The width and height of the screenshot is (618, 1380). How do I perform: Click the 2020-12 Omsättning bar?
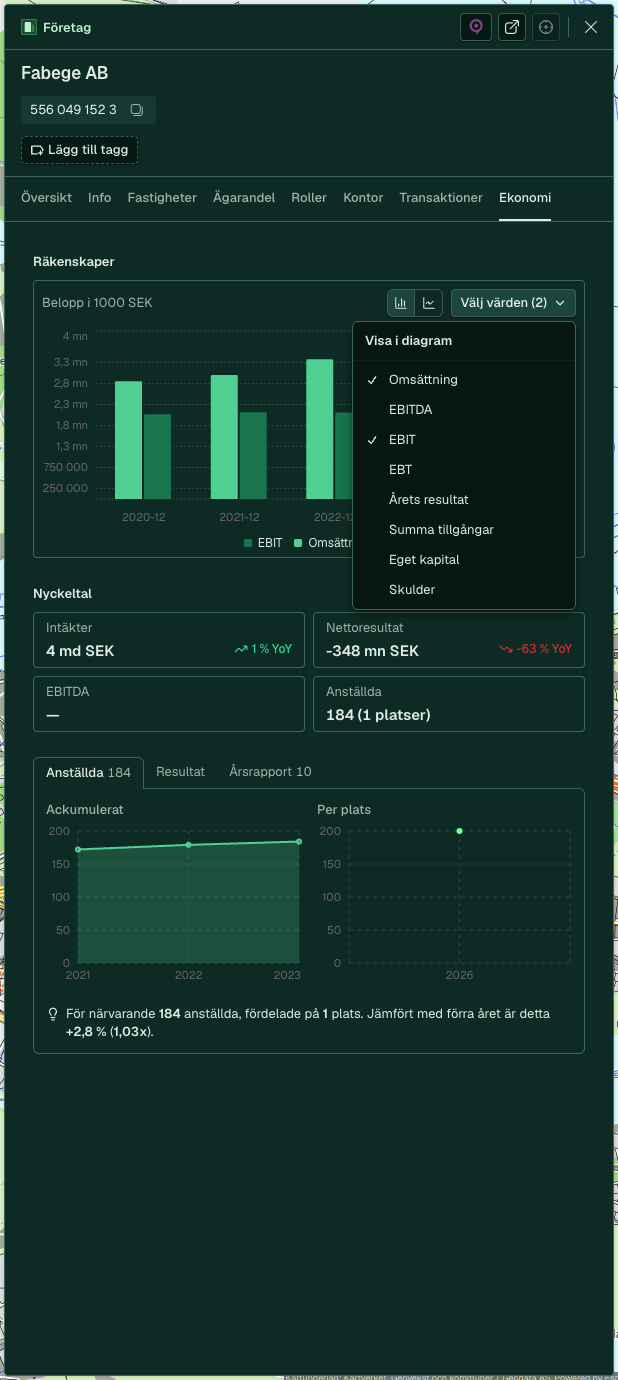click(128, 440)
